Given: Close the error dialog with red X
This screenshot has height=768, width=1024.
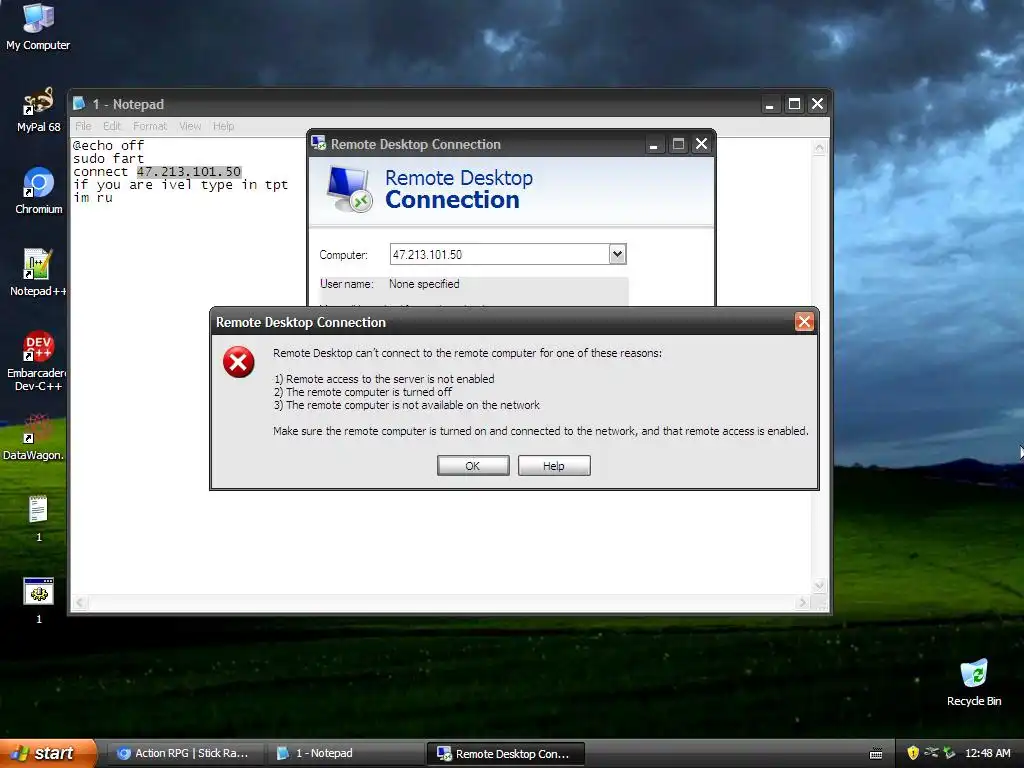Looking at the screenshot, I should (x=804, y=321).
